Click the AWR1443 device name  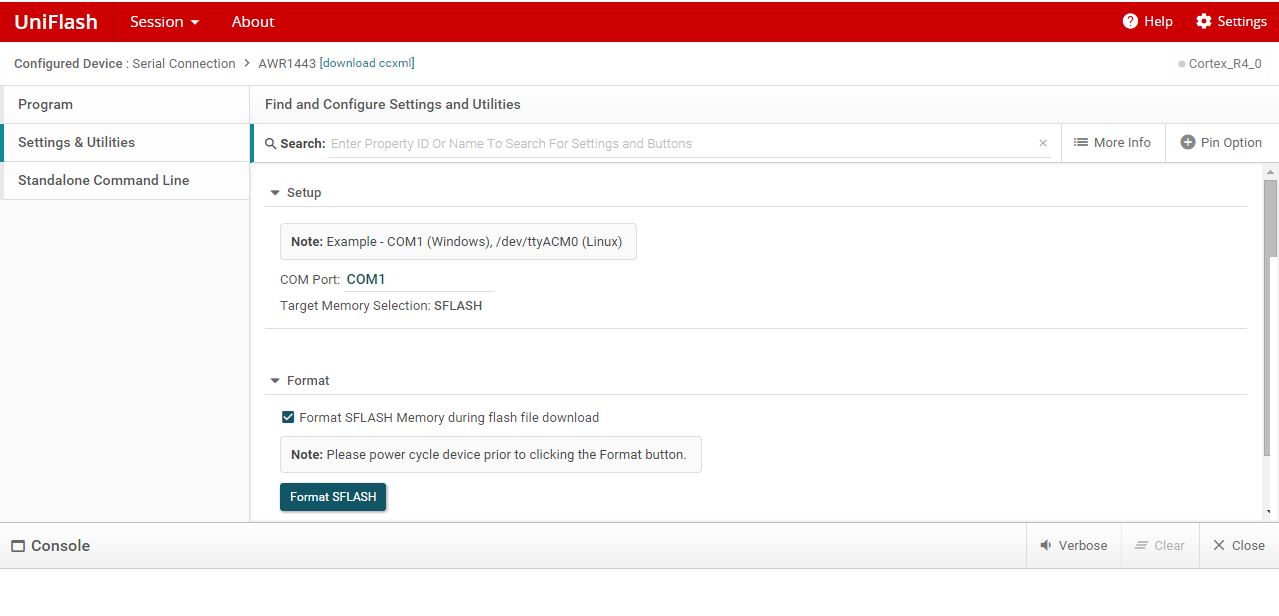(287, 63)
